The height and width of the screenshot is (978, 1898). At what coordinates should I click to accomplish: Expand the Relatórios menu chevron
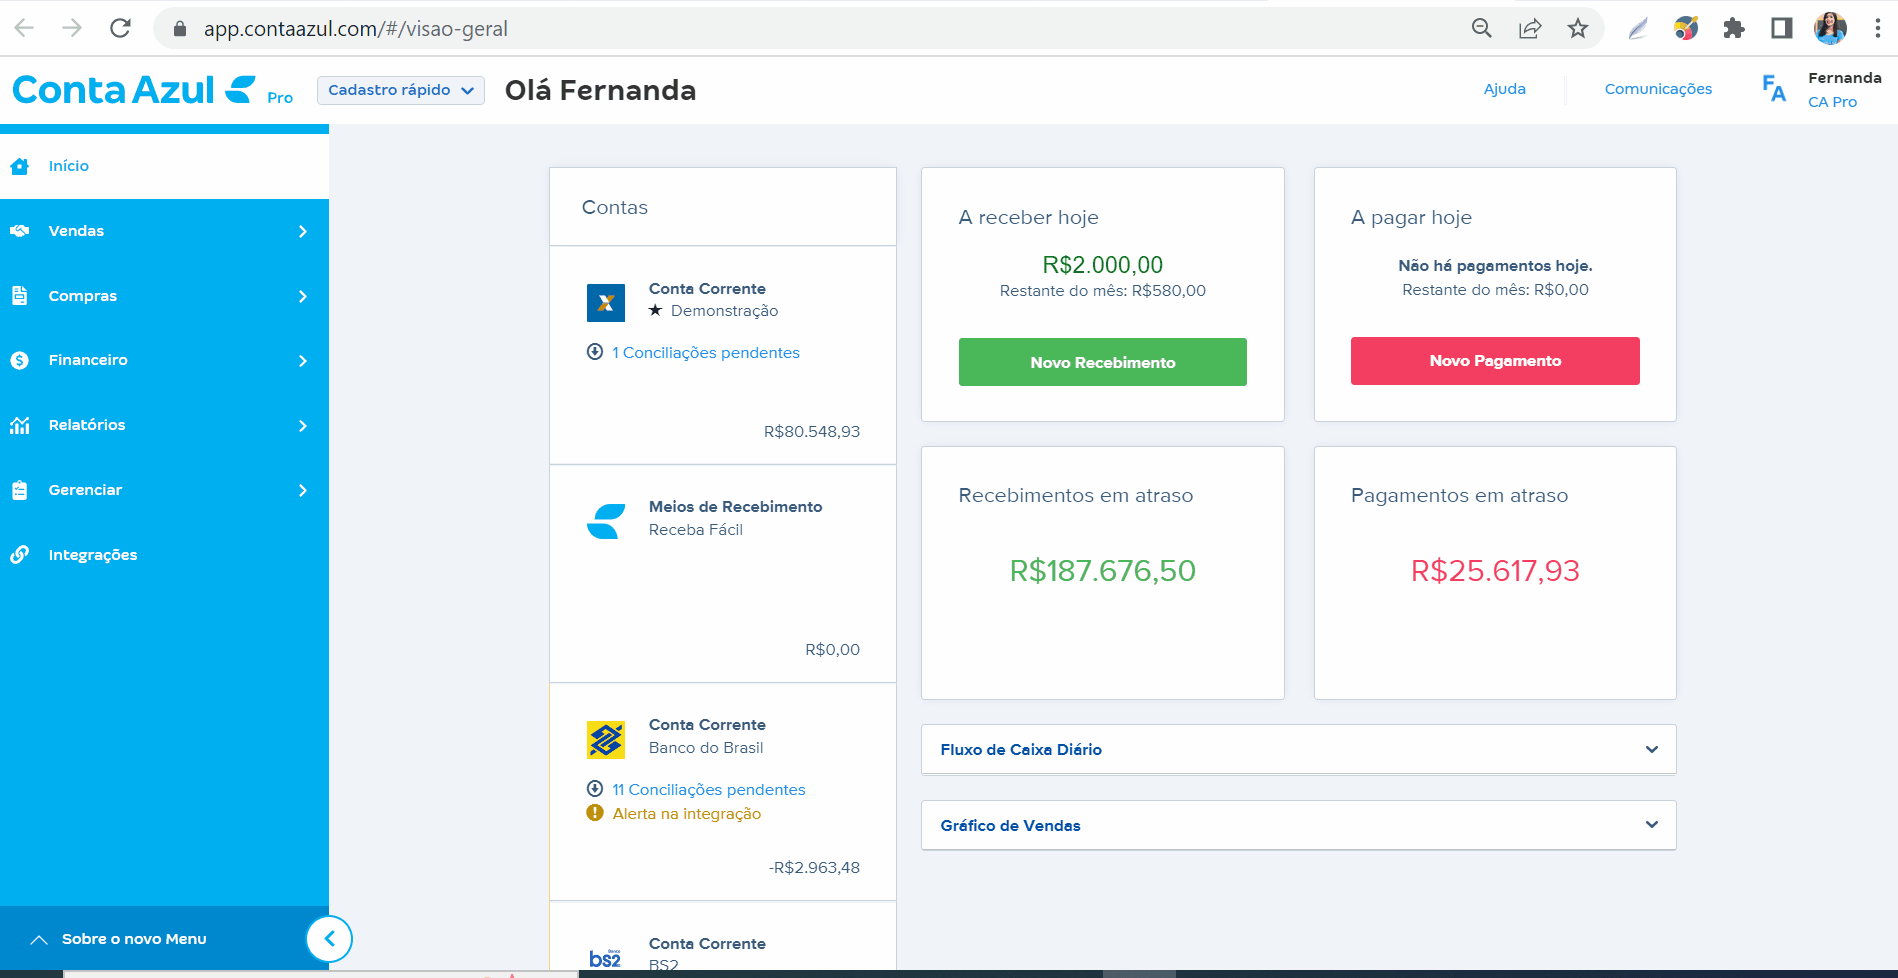(303, 425)
